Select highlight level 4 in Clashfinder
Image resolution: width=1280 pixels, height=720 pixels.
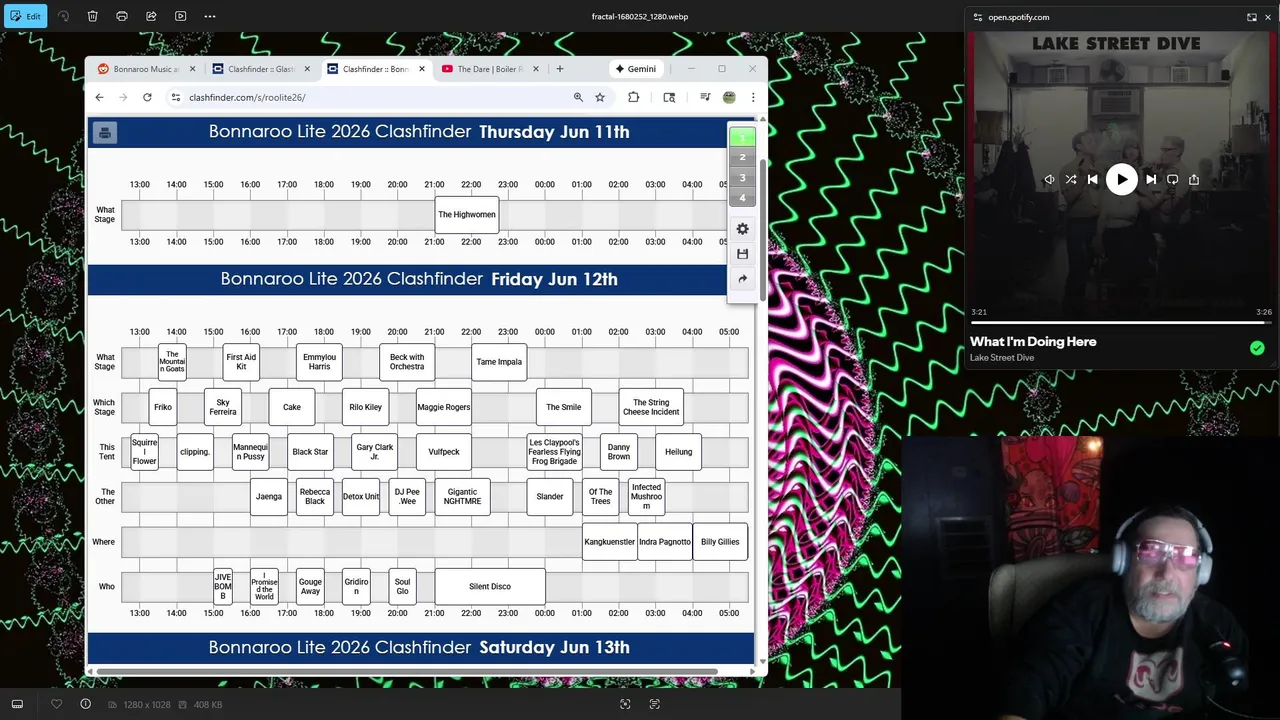[x=742, y=197]
